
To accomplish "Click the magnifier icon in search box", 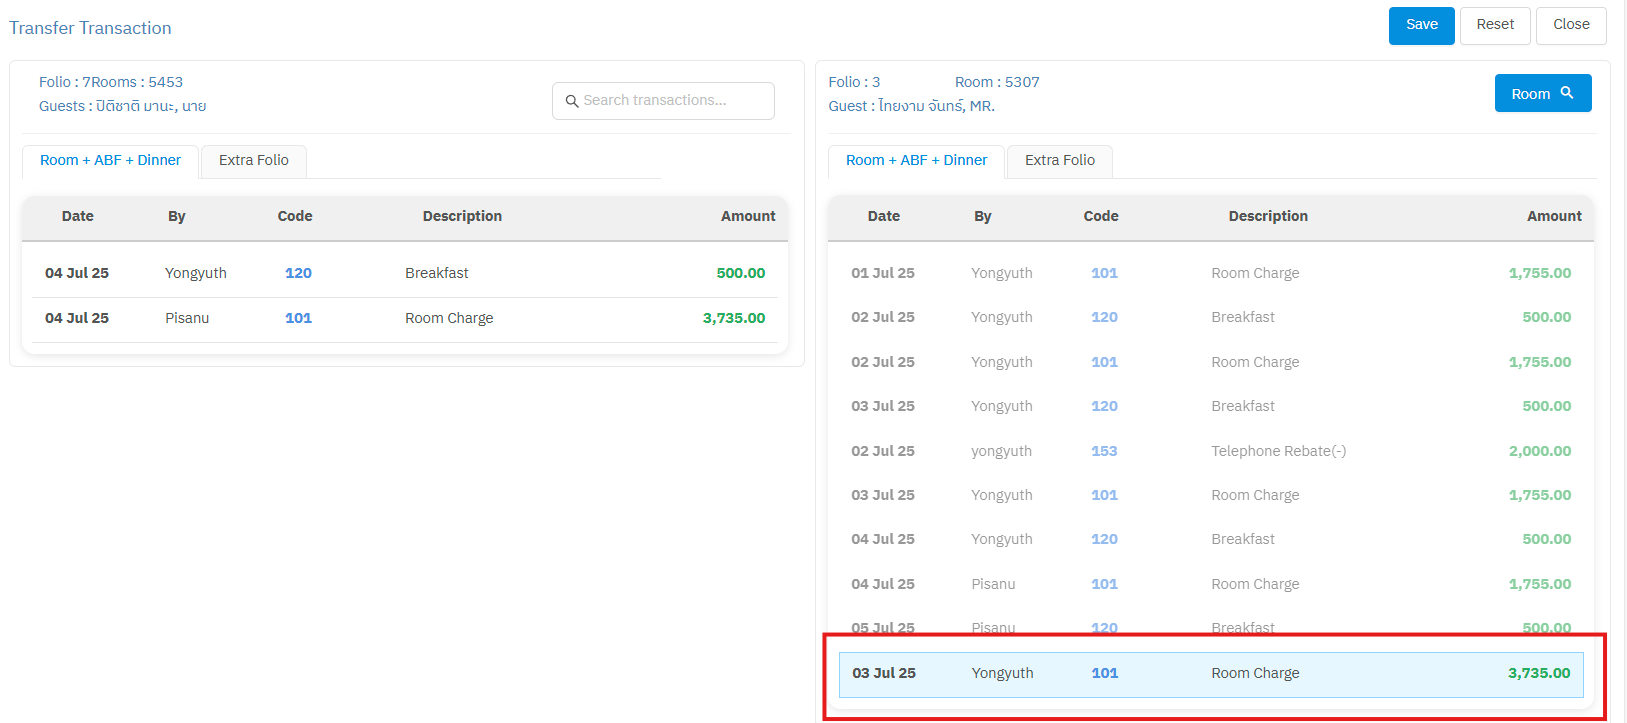I will point(572,101).
